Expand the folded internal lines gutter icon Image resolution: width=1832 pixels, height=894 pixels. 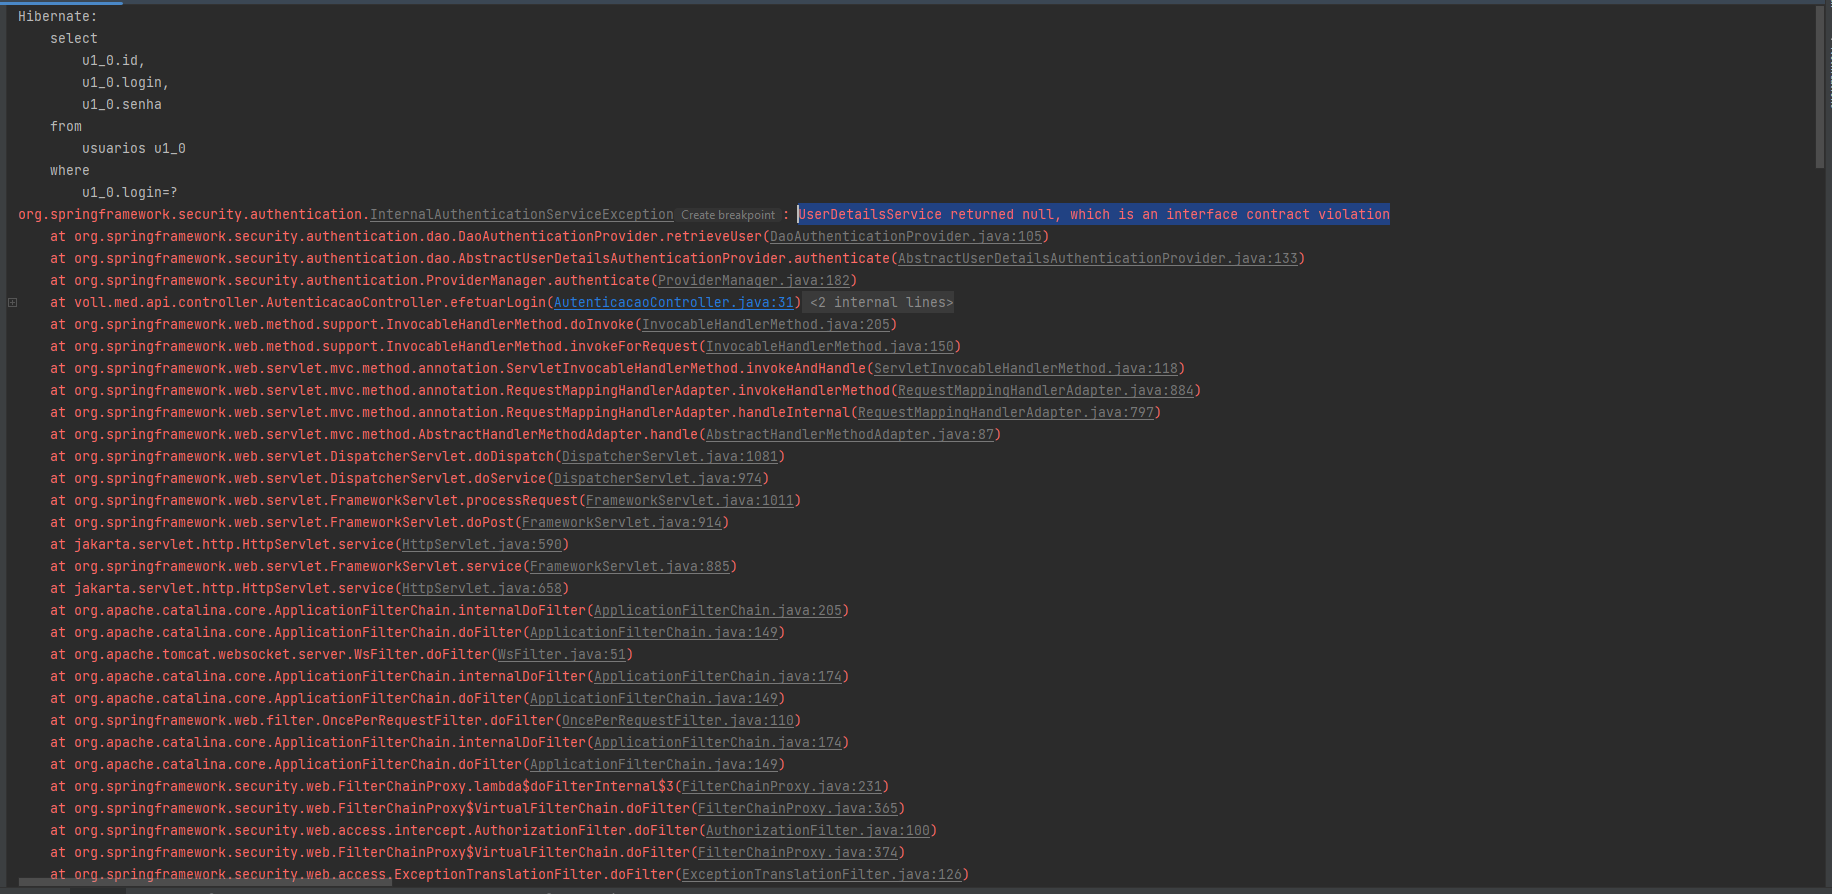(x=12, y=302)
